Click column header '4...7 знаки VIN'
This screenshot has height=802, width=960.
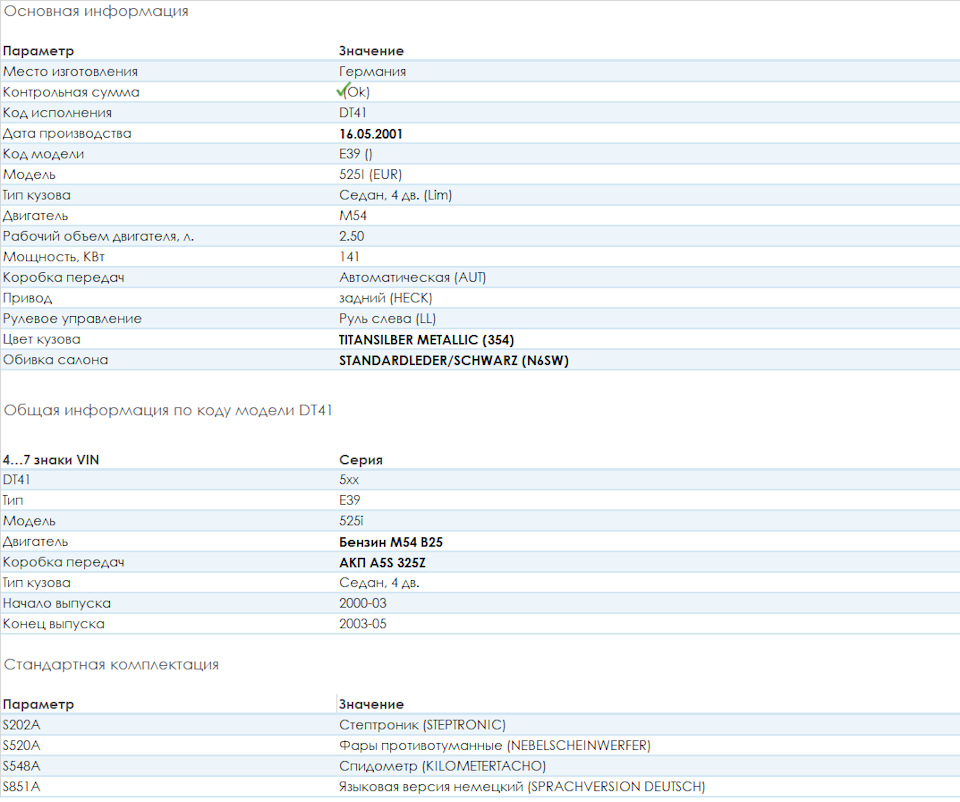pyautogui.click(x=51, y=460)
